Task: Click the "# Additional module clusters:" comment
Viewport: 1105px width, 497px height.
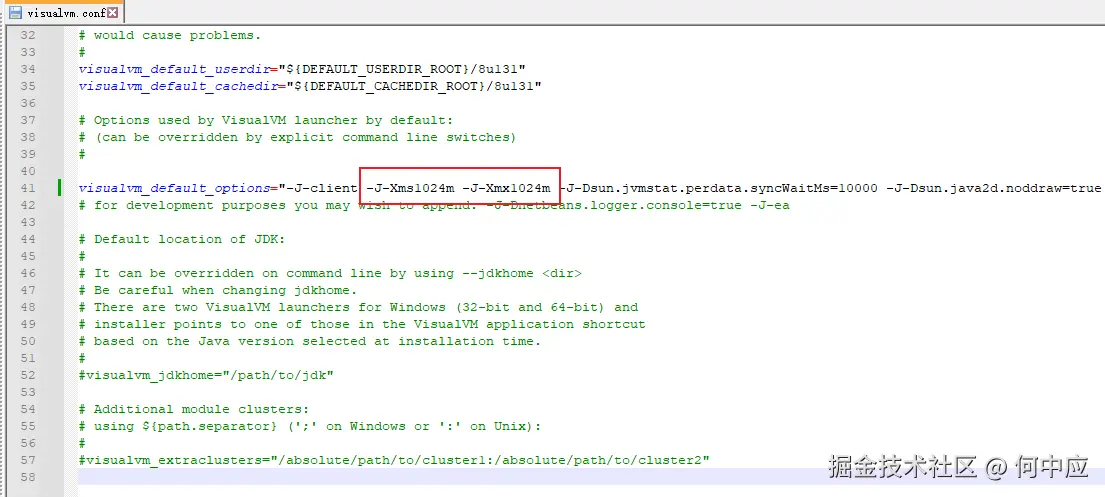Action: 194,409
